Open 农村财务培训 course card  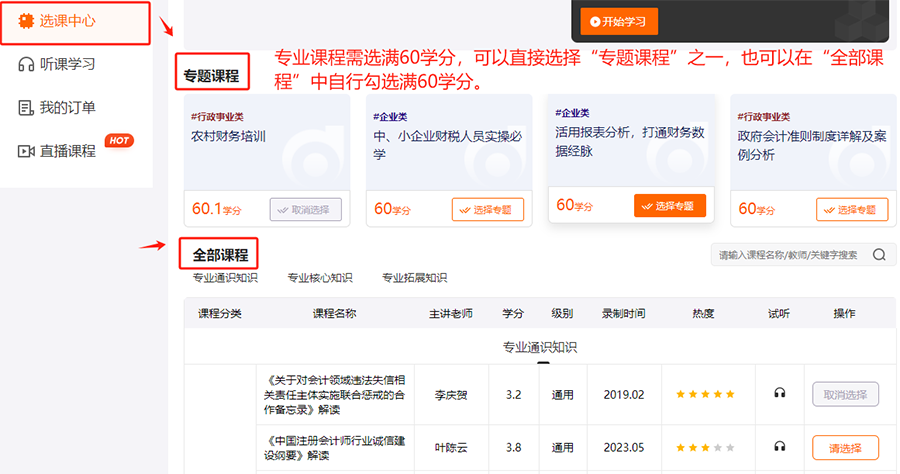(267, 140)
